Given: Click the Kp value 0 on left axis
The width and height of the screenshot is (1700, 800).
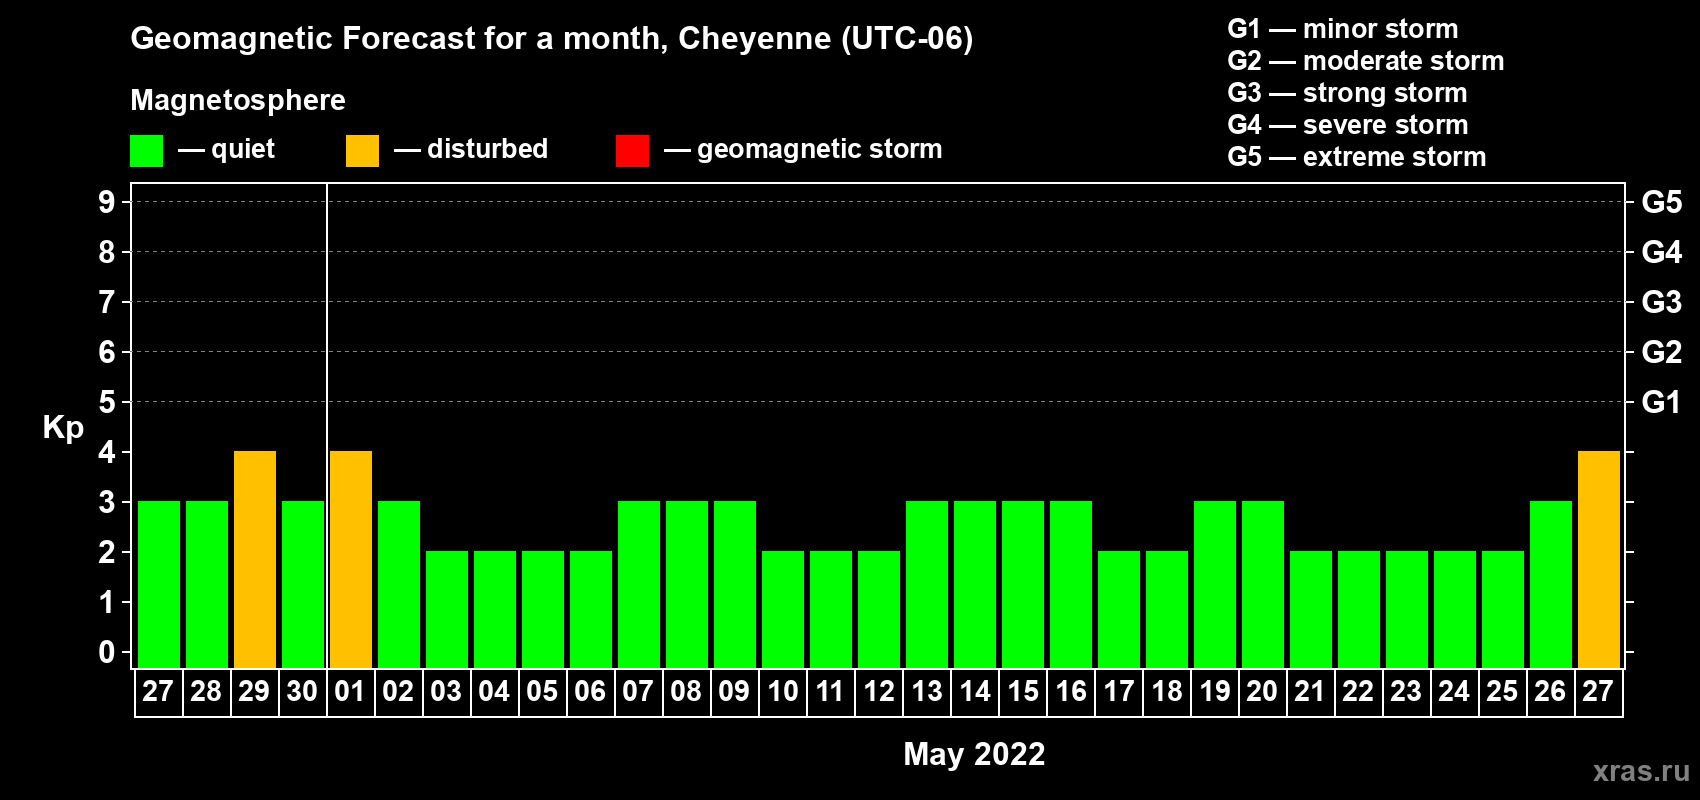Looking at the screenshot, I should click(x=107, y=652).
